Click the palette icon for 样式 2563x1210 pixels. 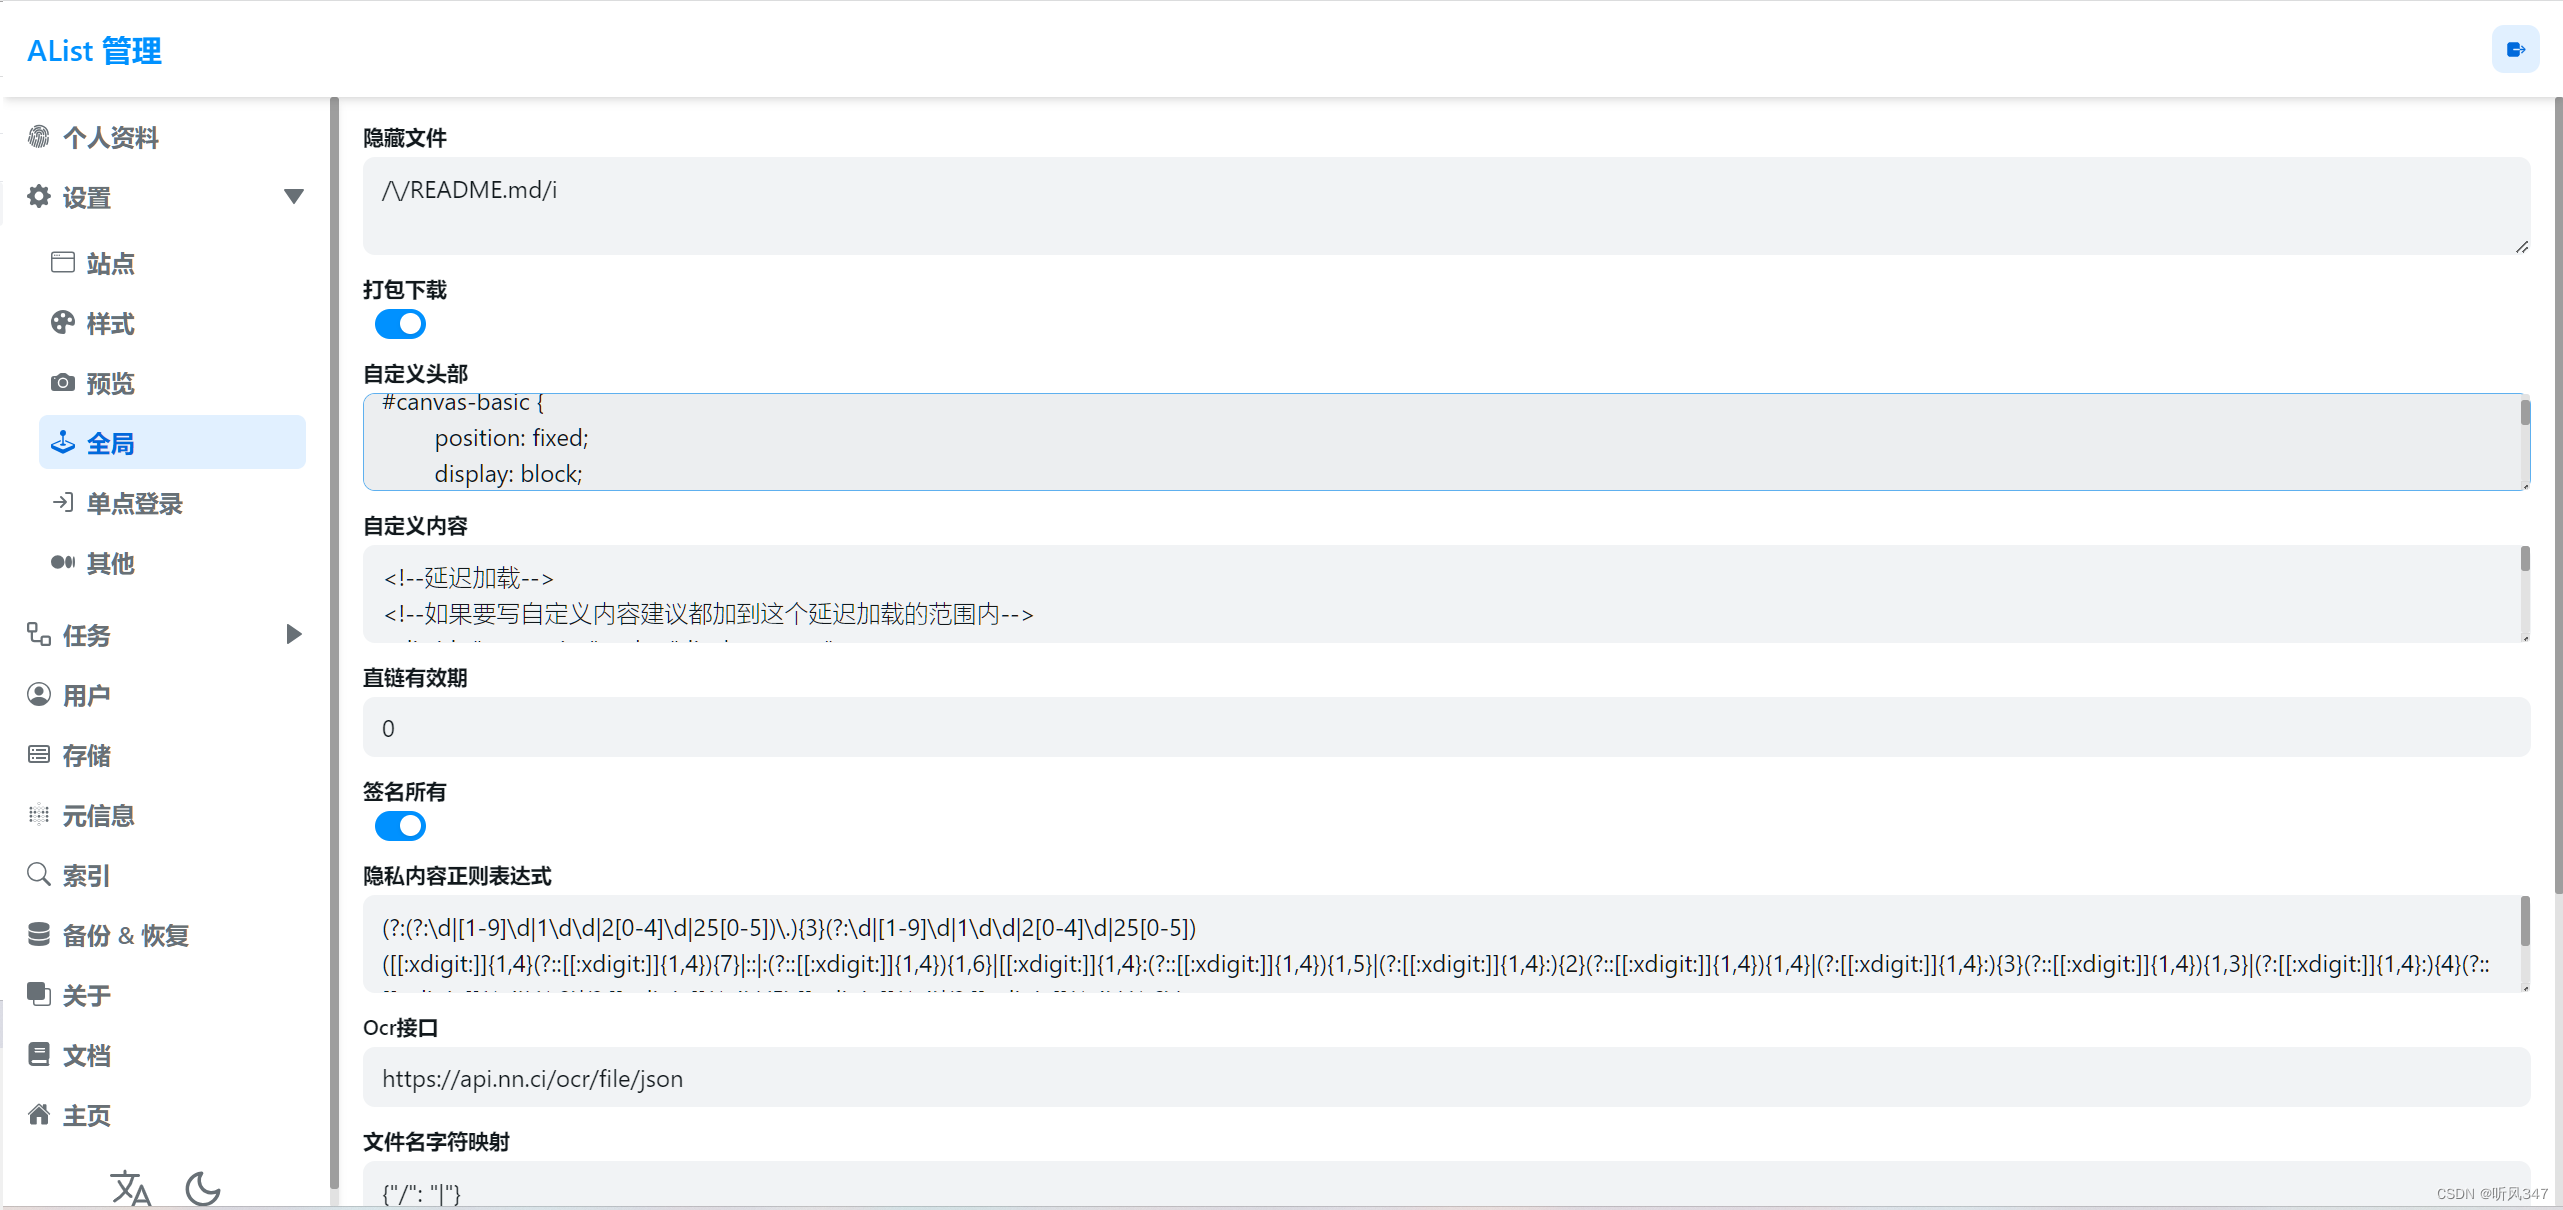click(63, 323)
